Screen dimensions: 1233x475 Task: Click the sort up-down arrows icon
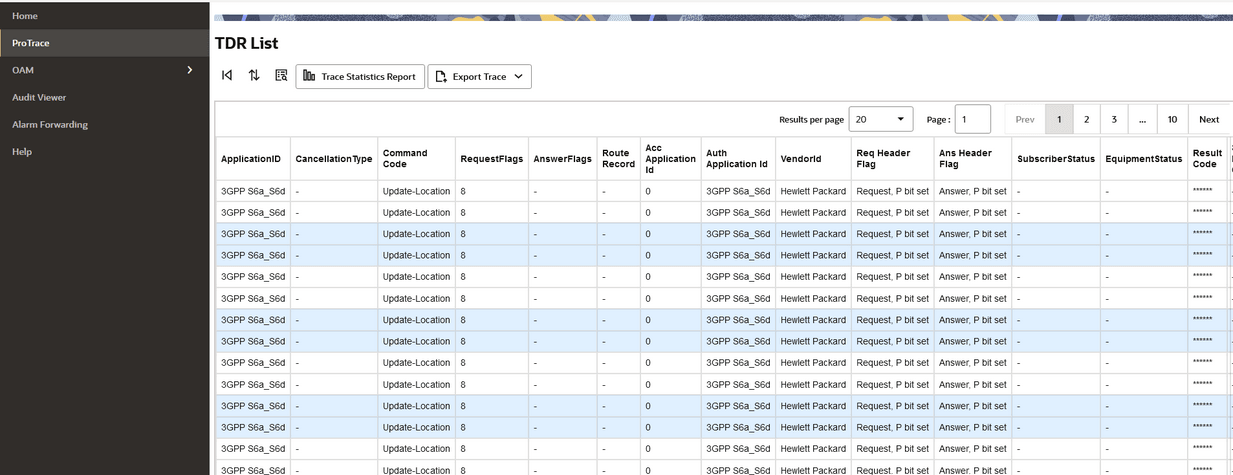pyautogui.click(x=254, y=76)
